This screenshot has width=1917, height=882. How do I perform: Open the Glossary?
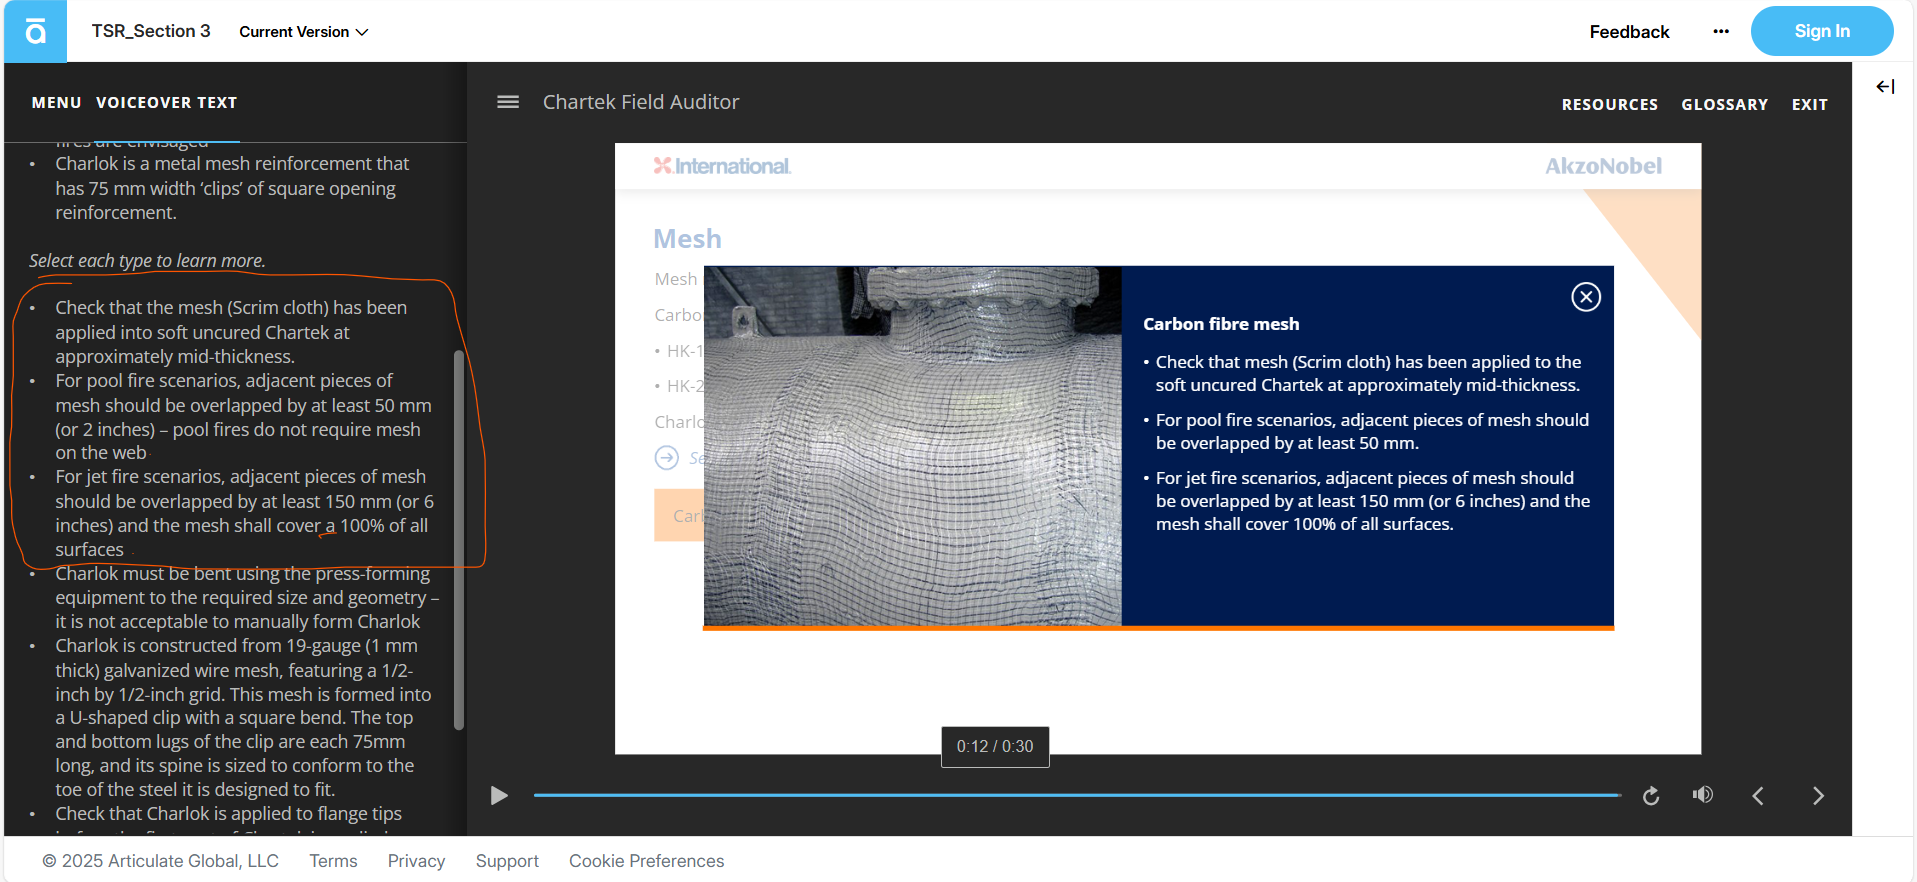point(1724,104)
